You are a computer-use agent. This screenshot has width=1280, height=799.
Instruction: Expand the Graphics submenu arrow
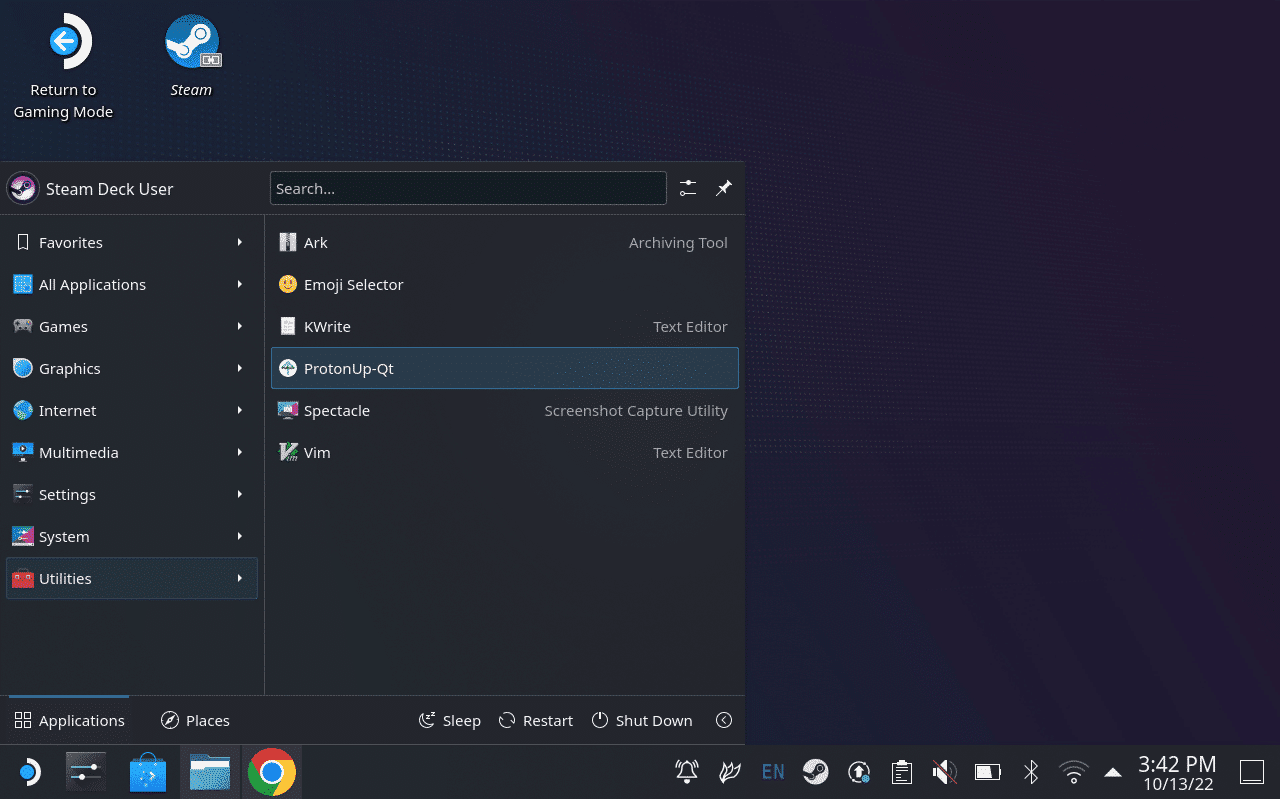pyautogui.click(x=240, y=369)
